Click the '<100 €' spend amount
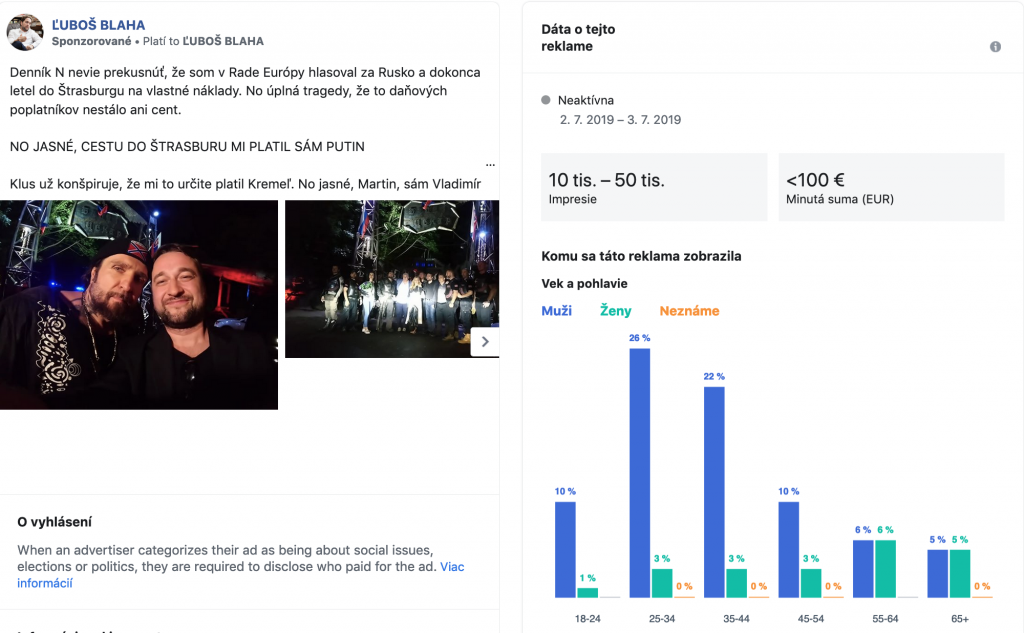Image resolution: width=1024 pixels, height=633 pixels. point(815,180)
